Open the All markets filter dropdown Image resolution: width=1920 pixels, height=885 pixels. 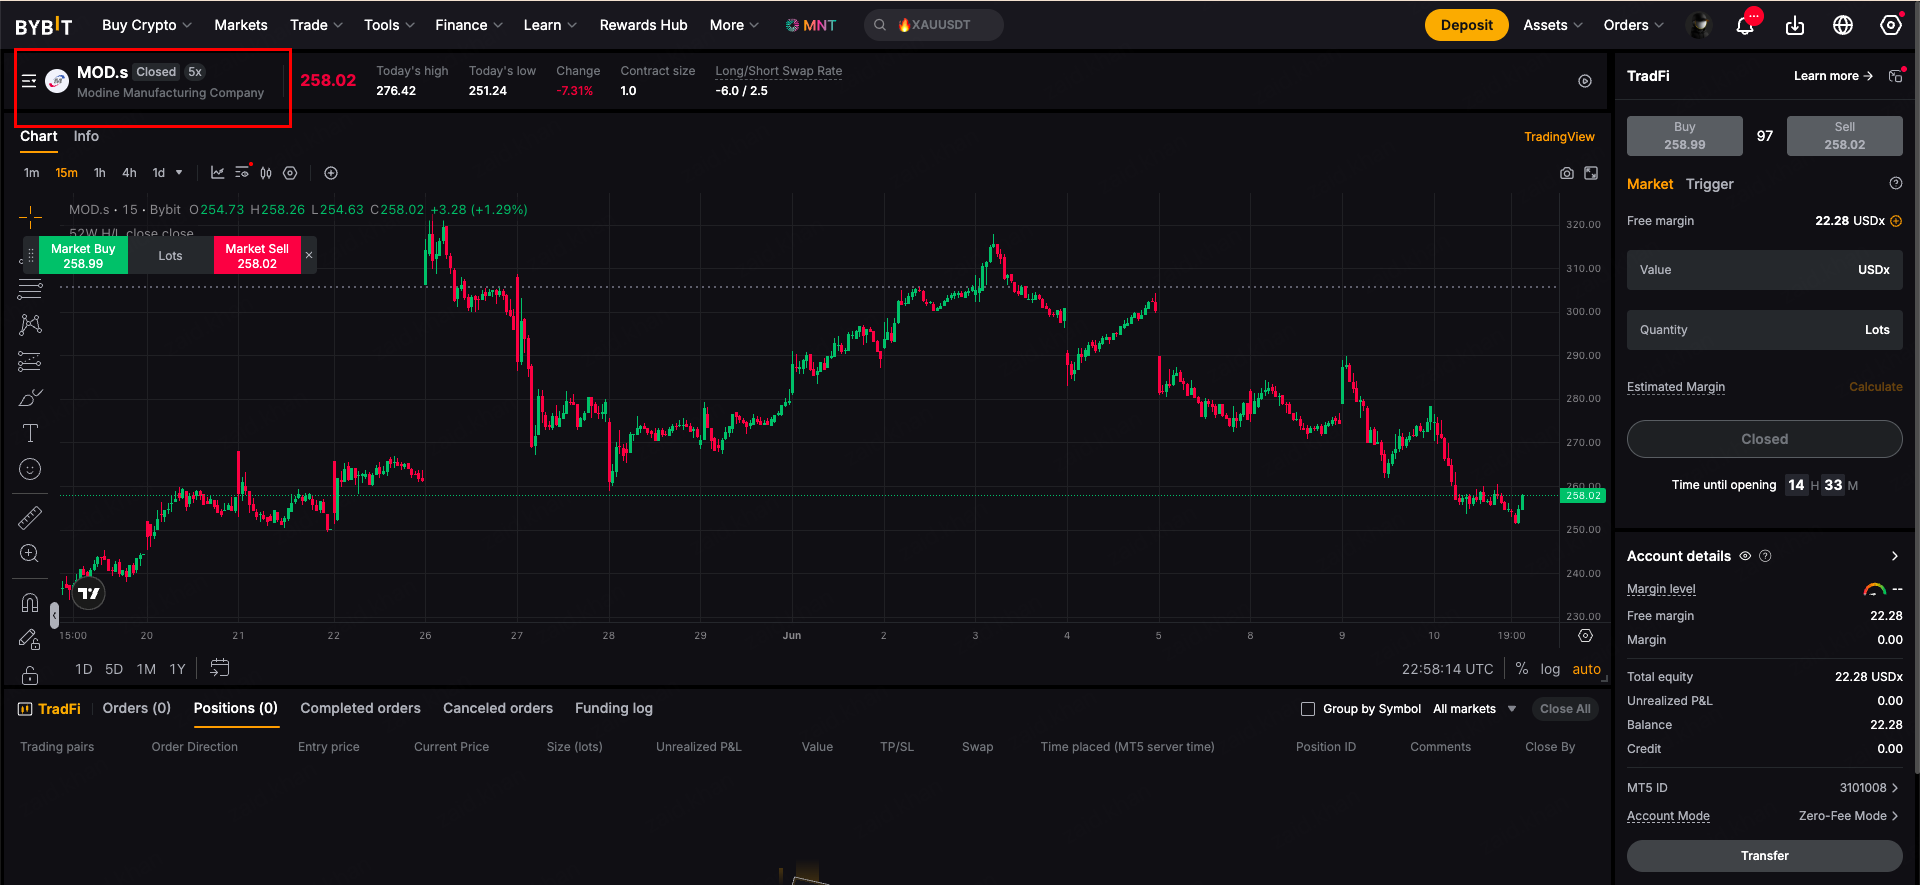pos(1475,709)
